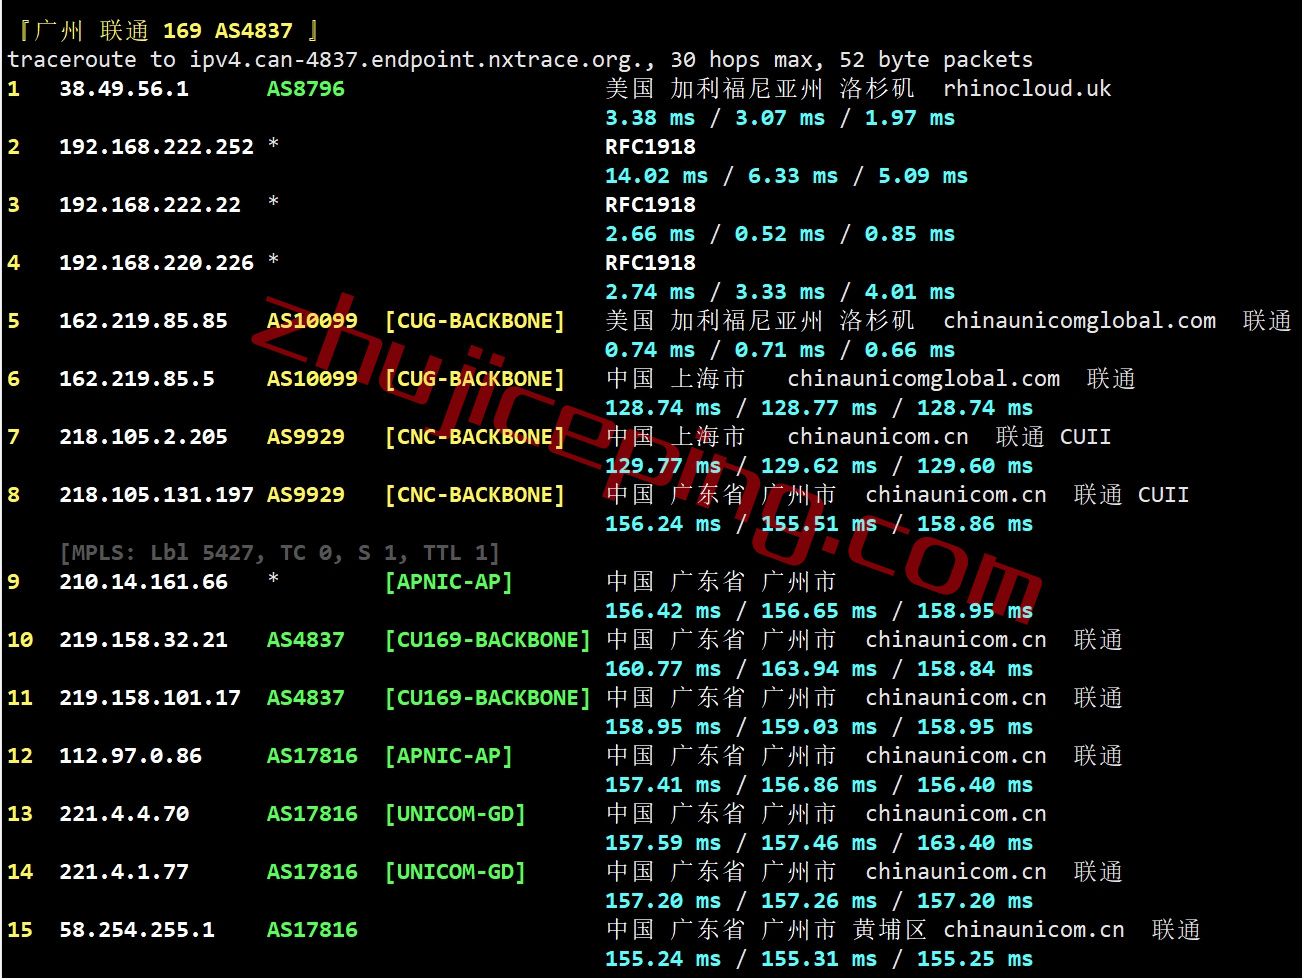Select the latency value '156.65 ms'
Viewport: 1302px width, 978px height.
click(x=819, y=611)
